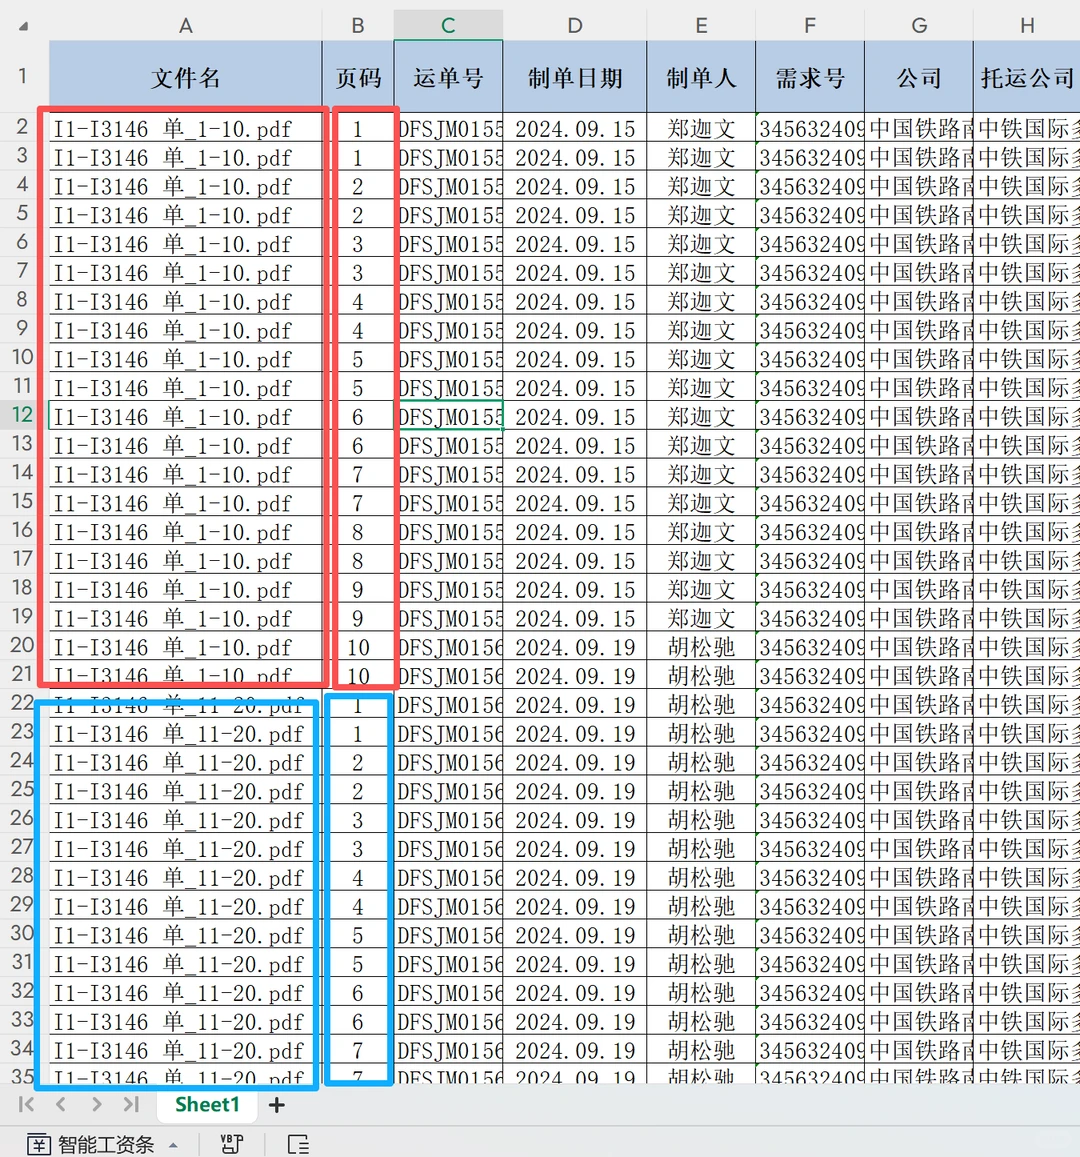The width and height of the screenshot is (1080, 1157).
Task: Select the 运单号 column C header
Action: pyautogui.click(x=447, y=25)
